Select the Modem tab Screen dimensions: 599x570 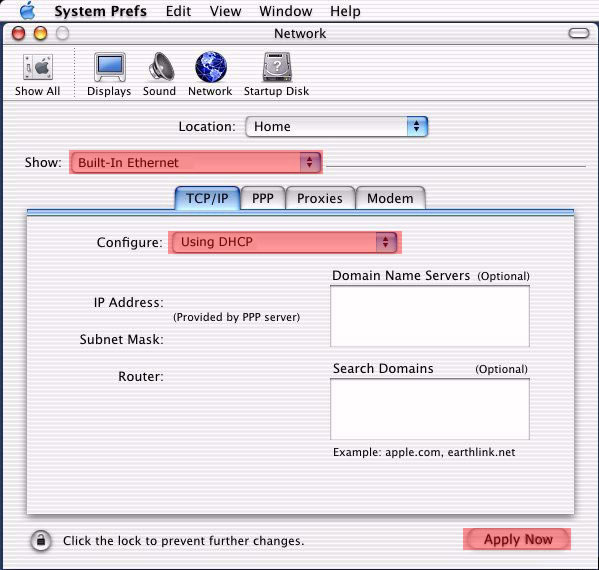(x=390, y=198)
